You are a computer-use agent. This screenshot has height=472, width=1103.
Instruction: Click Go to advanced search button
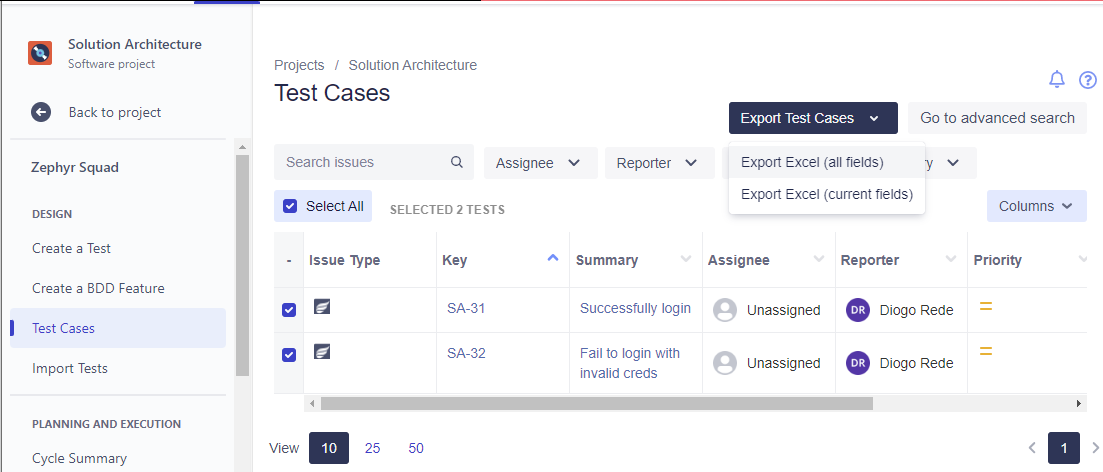click(x=997, y=118)
